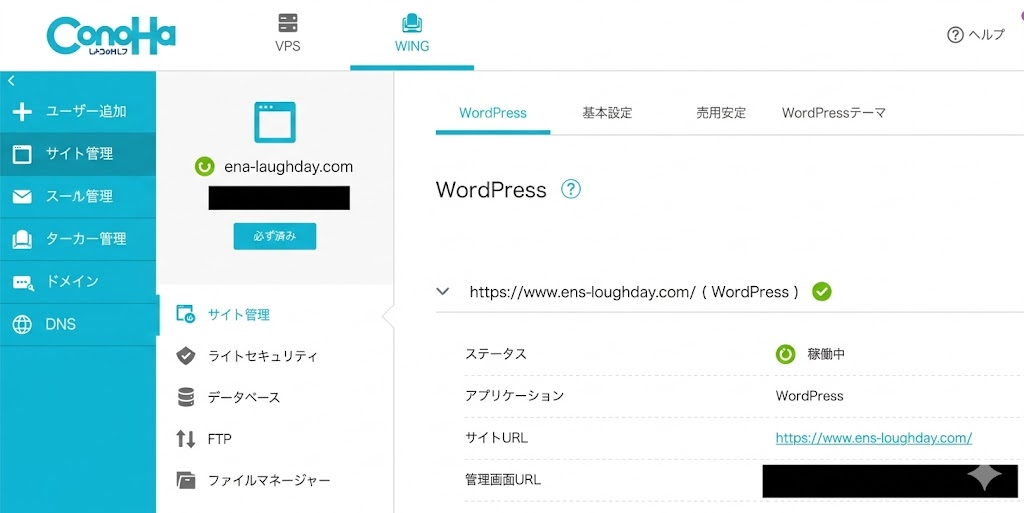Collapse the left sidebar with the chevron
The height and width of the screenshot is (513, 1024).
[x=11, y=80]
